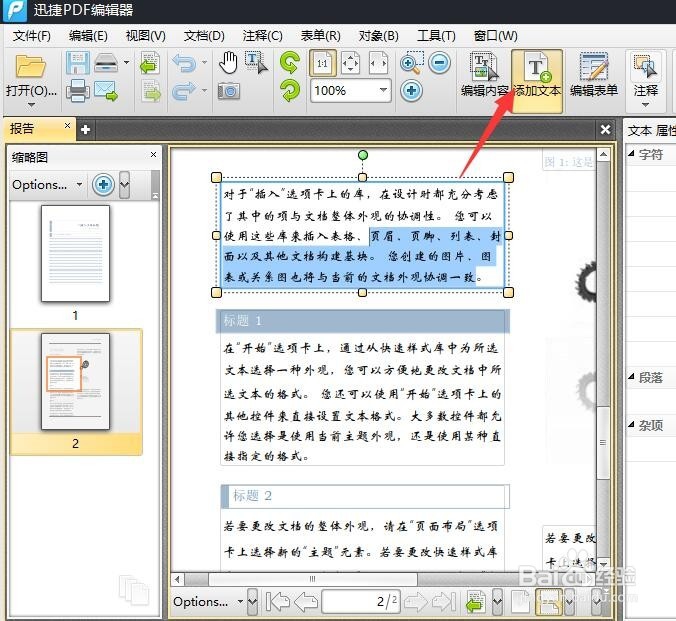Click the Zoom Out minus button

coord(440,63)
